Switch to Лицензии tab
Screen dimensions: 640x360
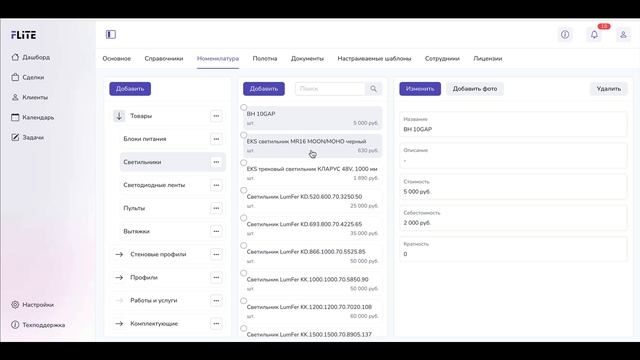[x=488, y=59]
